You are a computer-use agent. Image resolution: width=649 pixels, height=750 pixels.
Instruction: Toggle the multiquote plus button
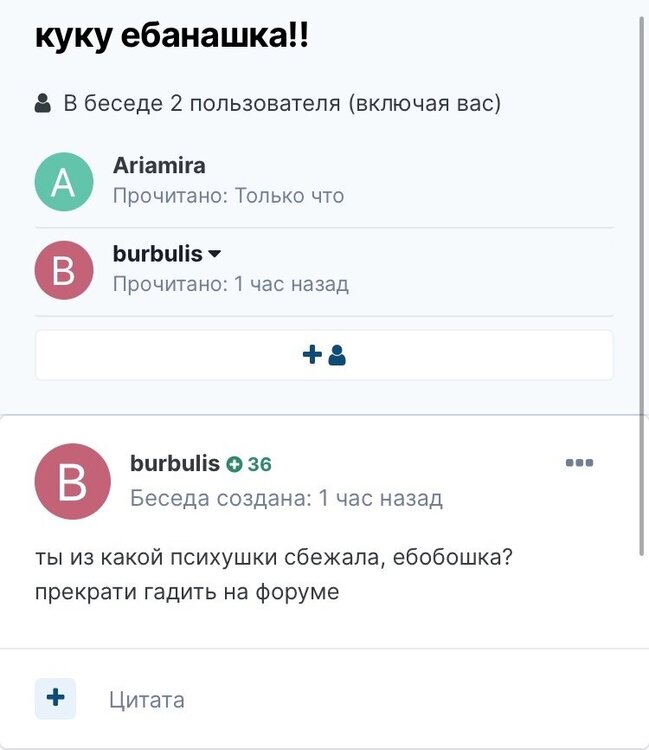click(x=55, y=698)
